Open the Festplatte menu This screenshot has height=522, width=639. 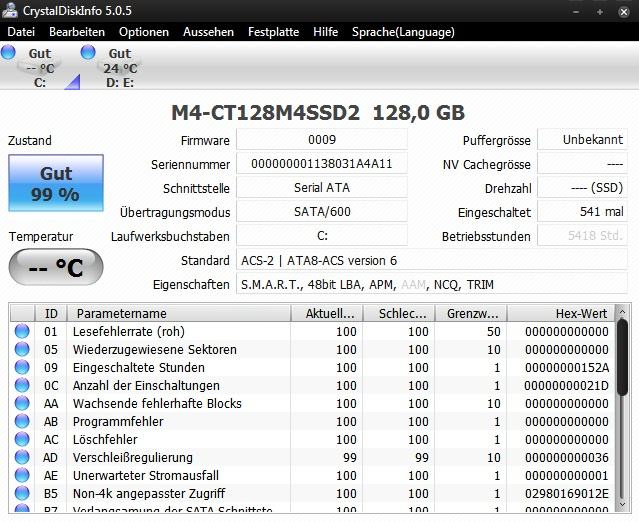[x=273, y=32]
